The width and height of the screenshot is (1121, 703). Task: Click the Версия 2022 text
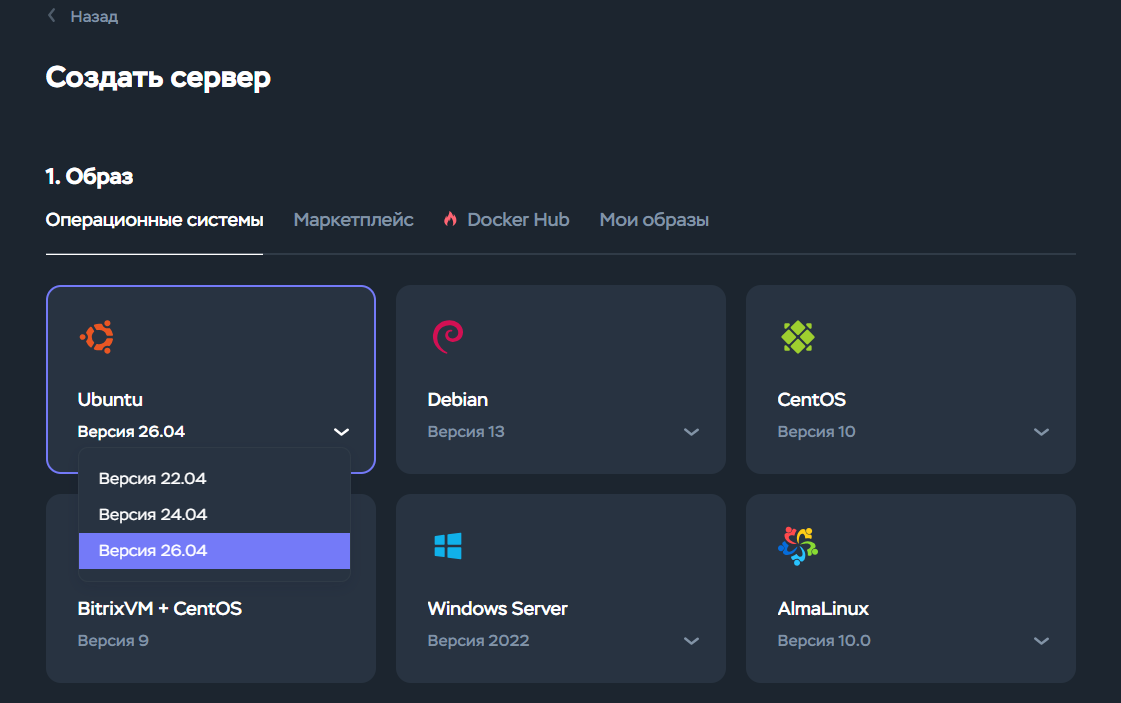[478, 641]
